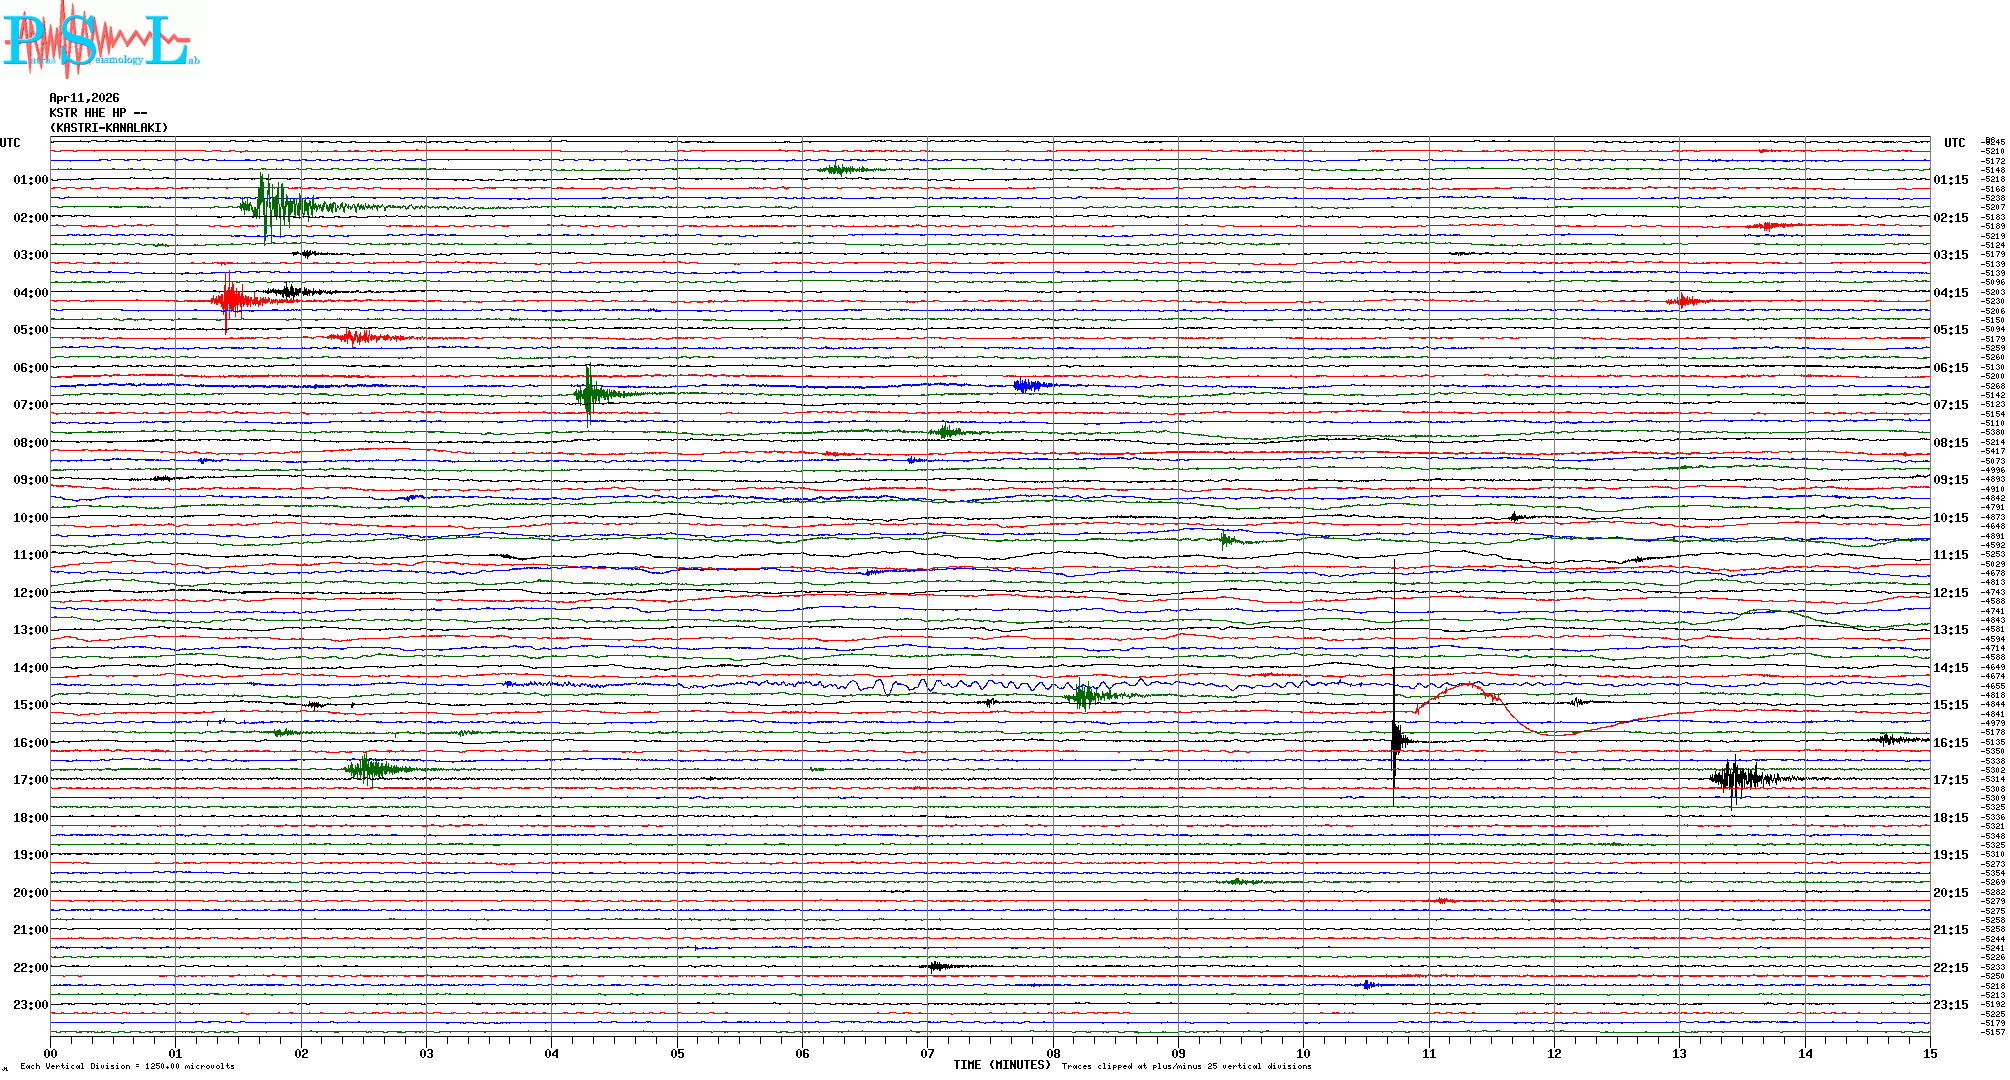Viewport: 2010px width, 1080px height.
Task: Click the black seismic event on 17:00 row
Action: point(1738,778)
